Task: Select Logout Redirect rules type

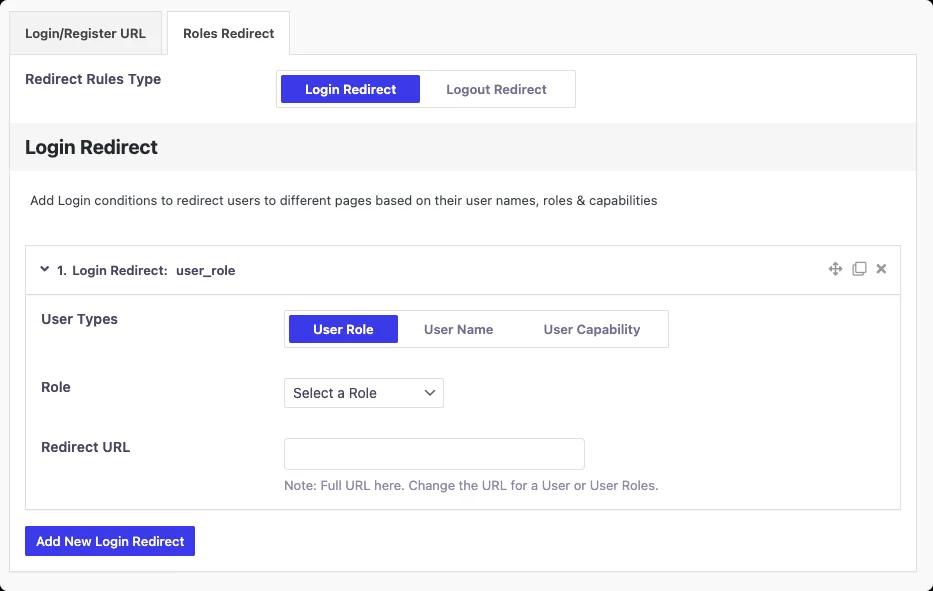Action: pyautogui.click(x=496, y=89)
